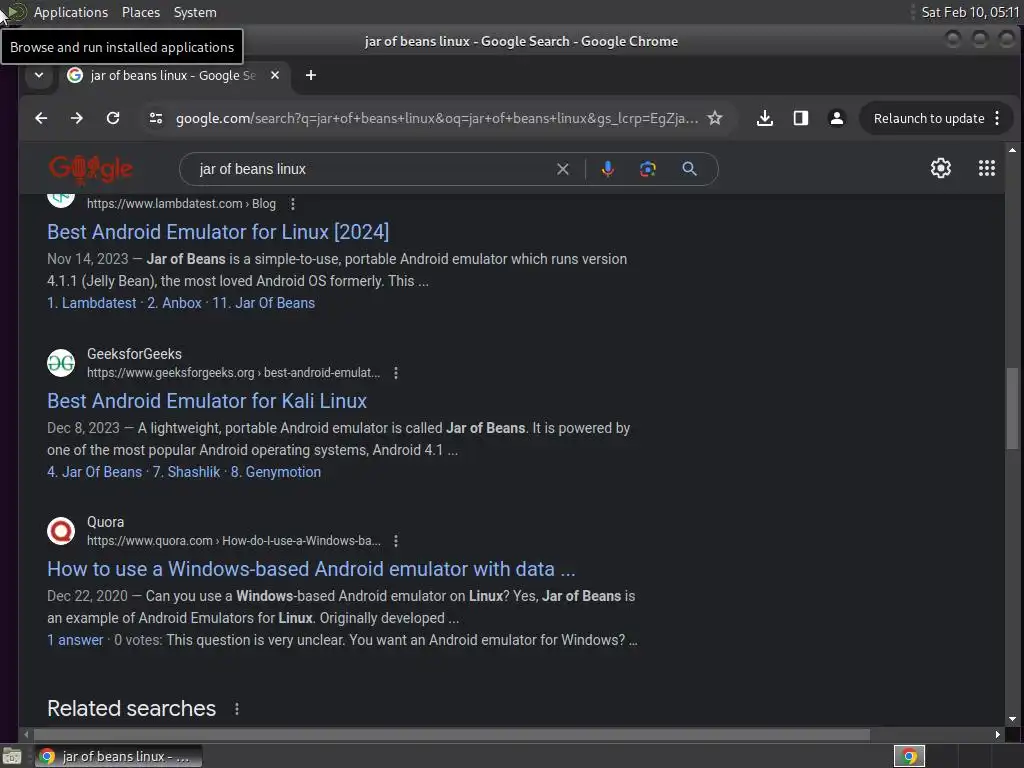
Task: Jump to 4. Jar Of Beans link
Action: point(94,472)
